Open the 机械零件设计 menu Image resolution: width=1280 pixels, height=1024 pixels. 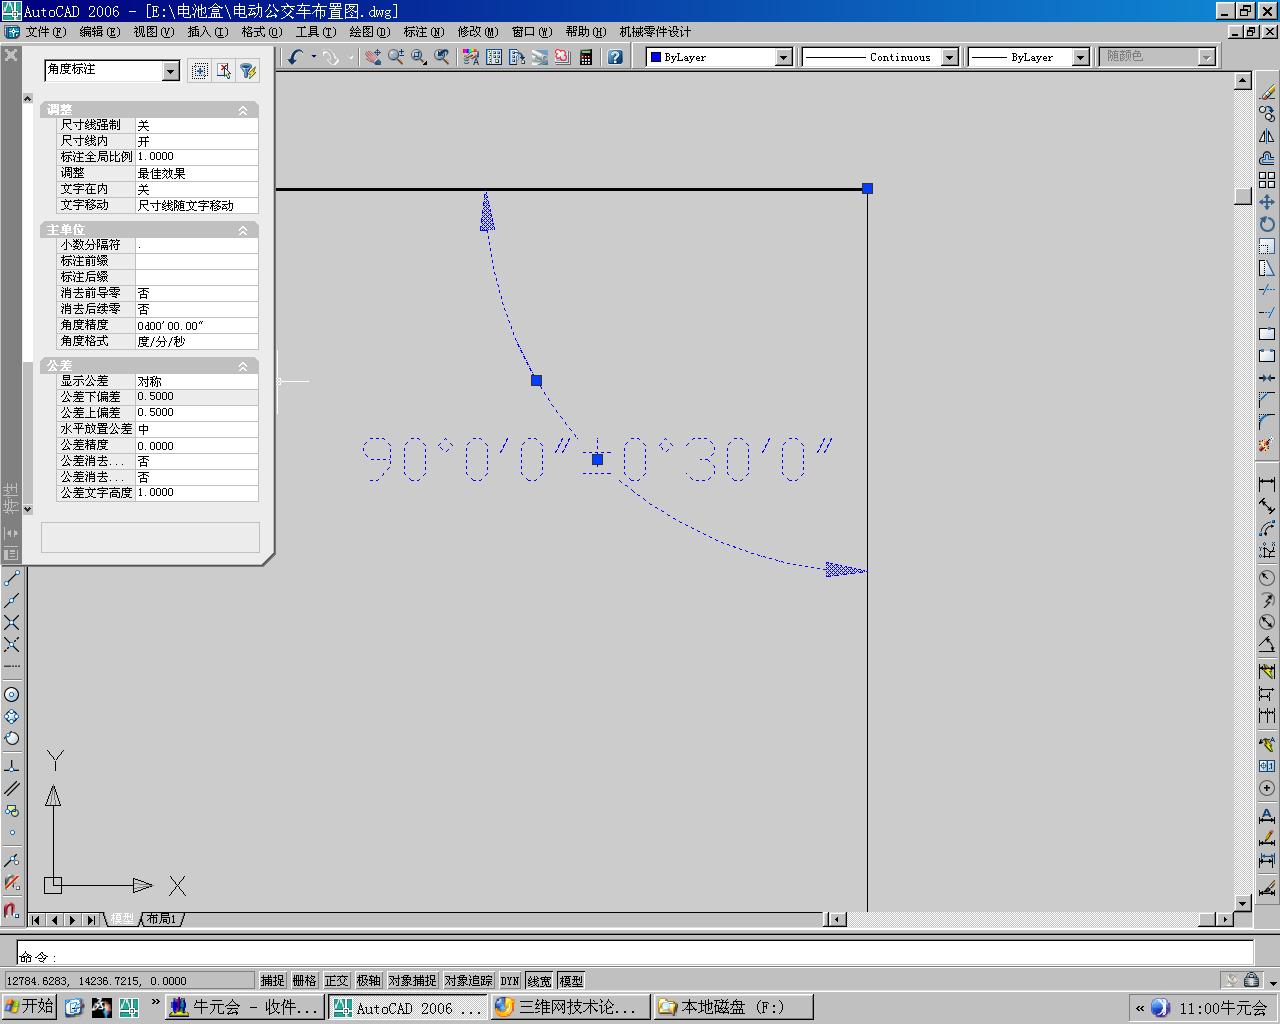pyautogui.click(x=655, y=32)
